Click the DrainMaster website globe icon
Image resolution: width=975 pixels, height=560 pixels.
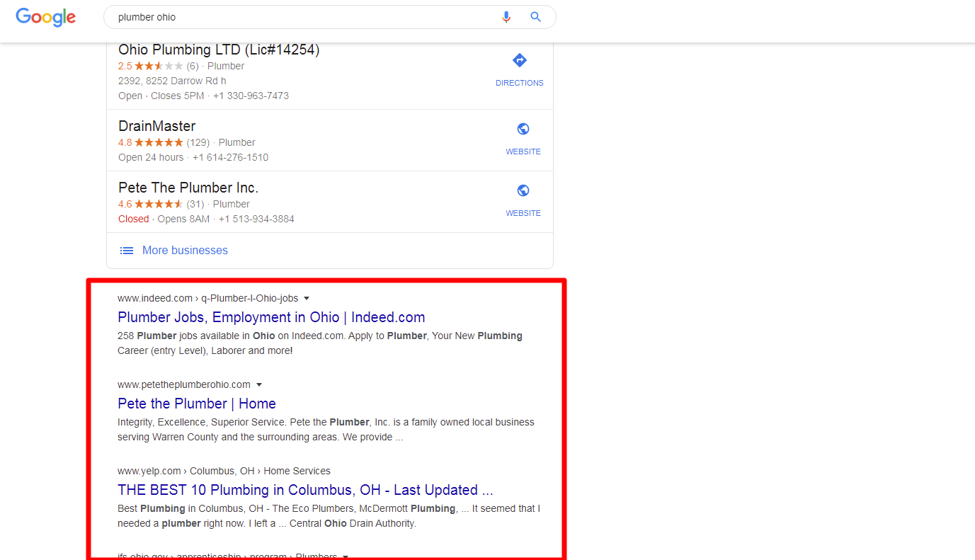click(523, 129)
